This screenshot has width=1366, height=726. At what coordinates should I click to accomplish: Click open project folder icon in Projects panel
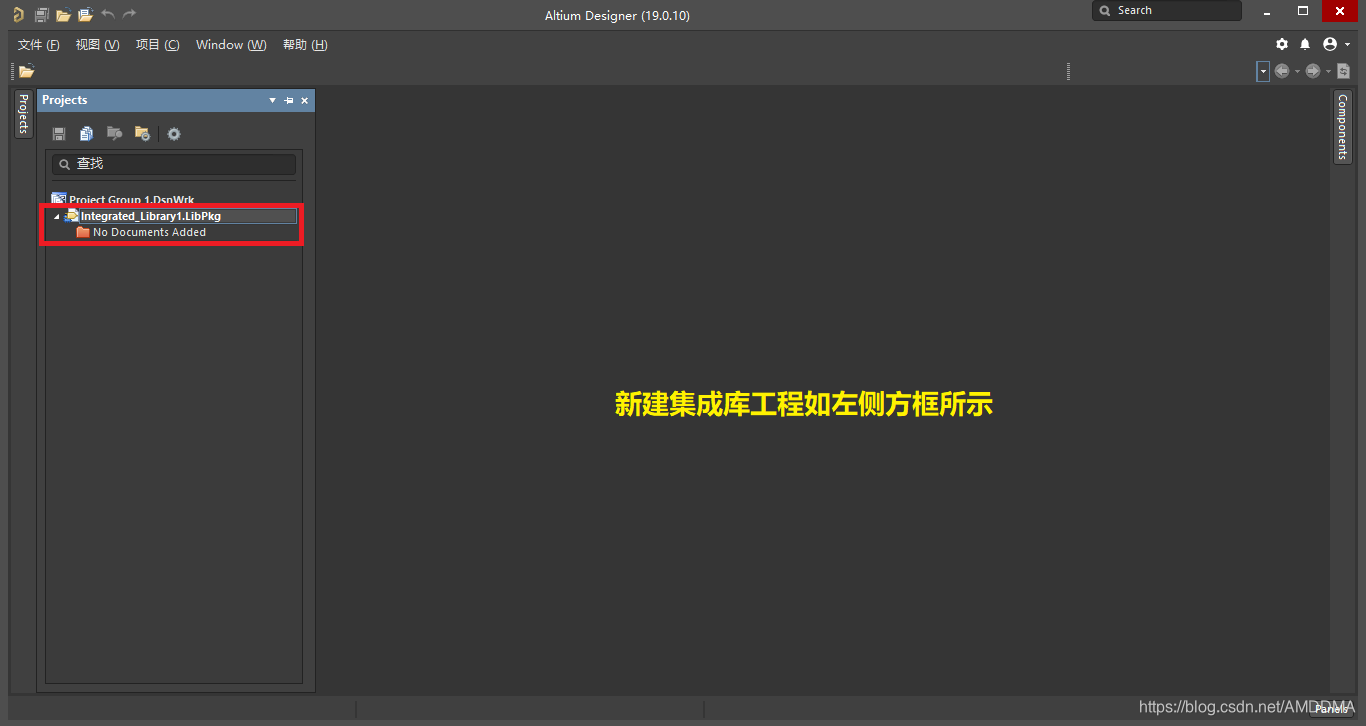[142, 134]
